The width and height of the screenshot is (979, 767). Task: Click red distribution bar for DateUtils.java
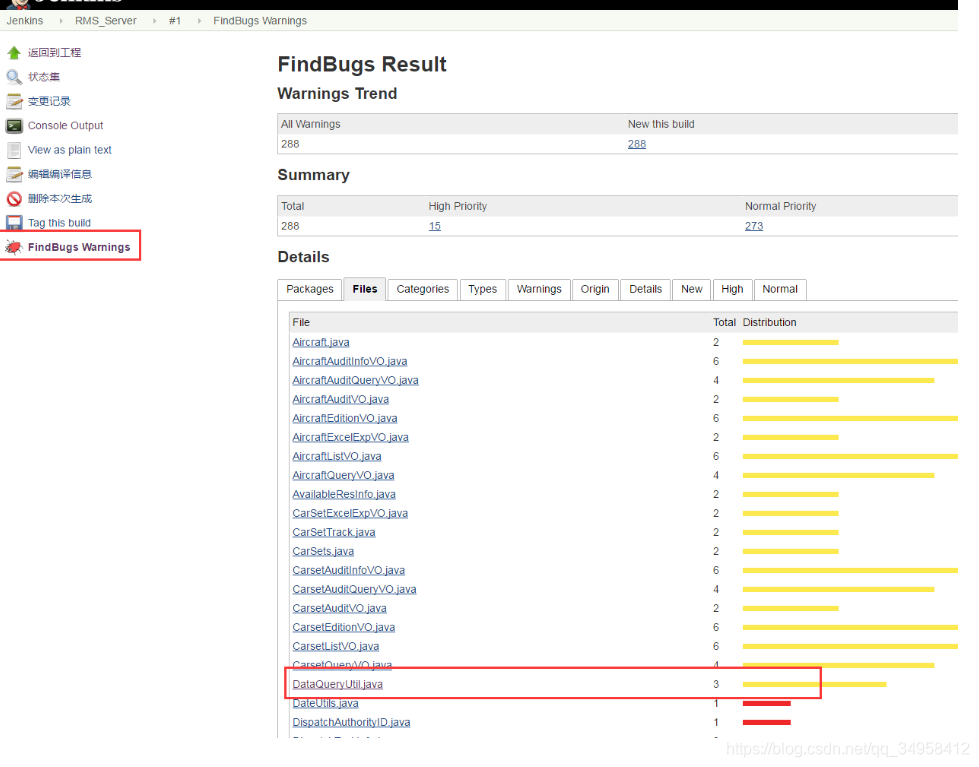[767, 703]
